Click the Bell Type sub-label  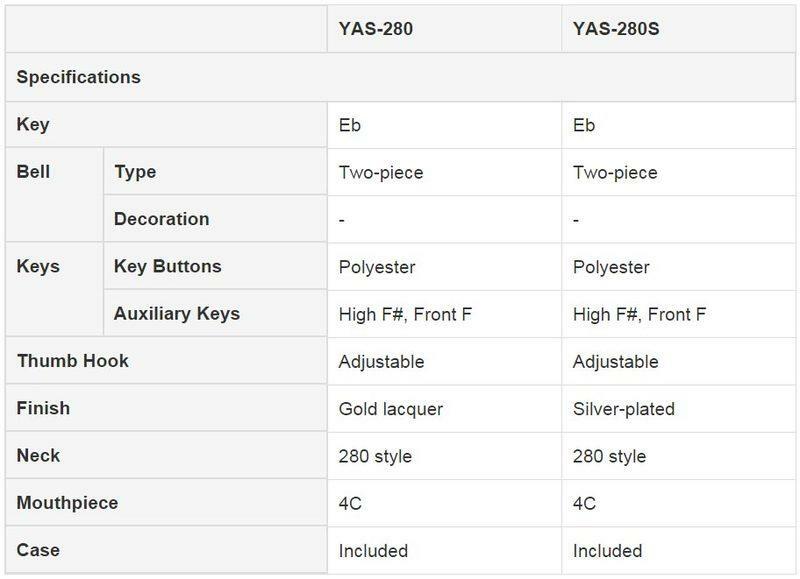coord(135,172)
